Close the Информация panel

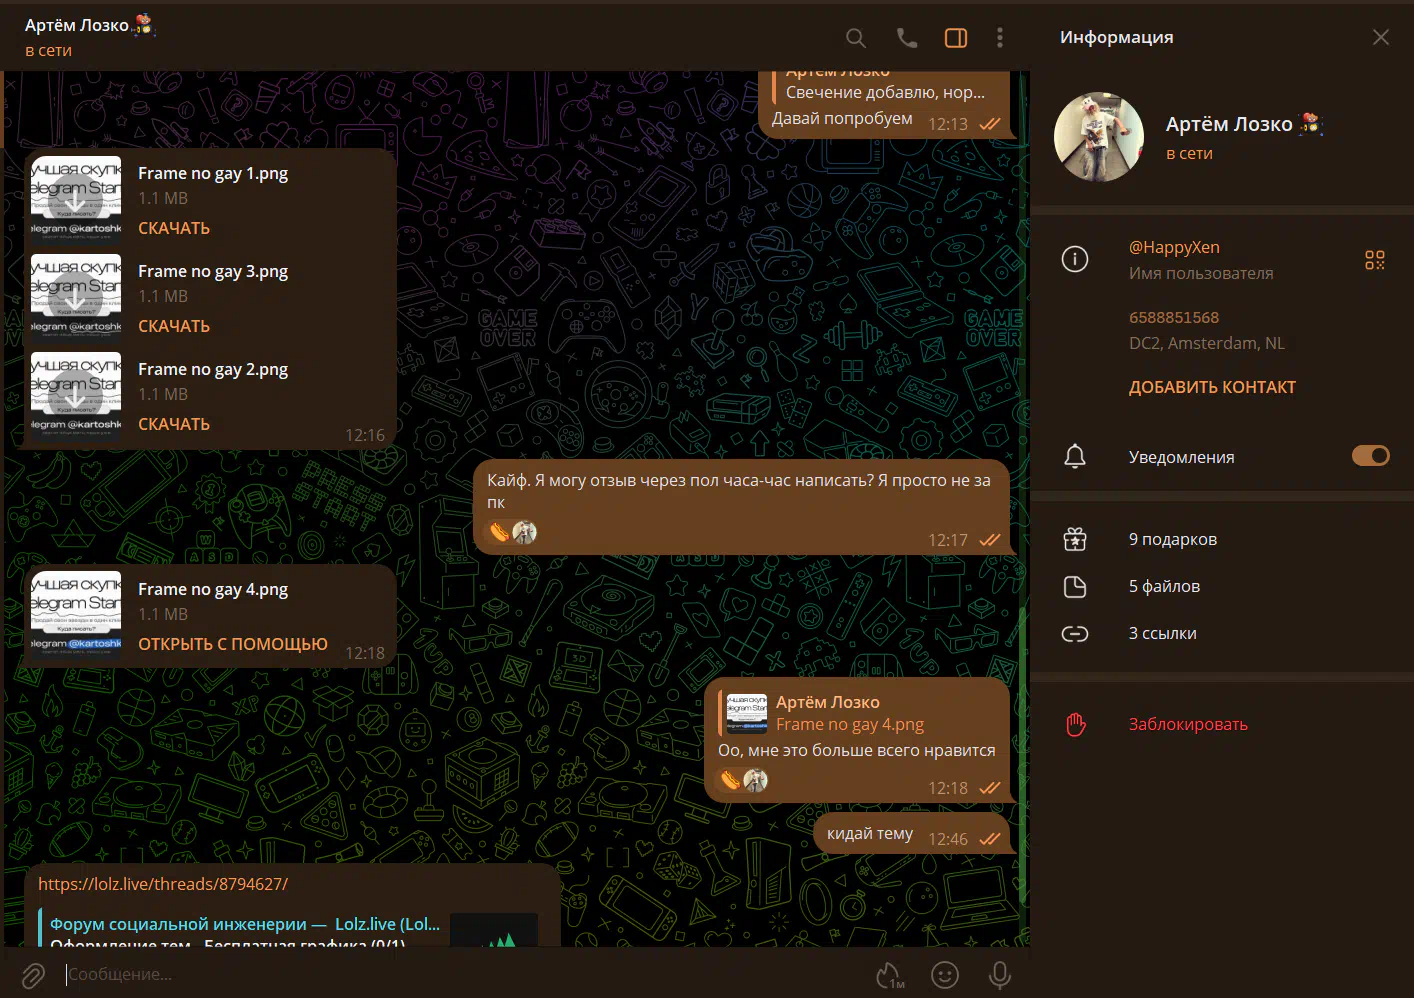pos(1381,37)
